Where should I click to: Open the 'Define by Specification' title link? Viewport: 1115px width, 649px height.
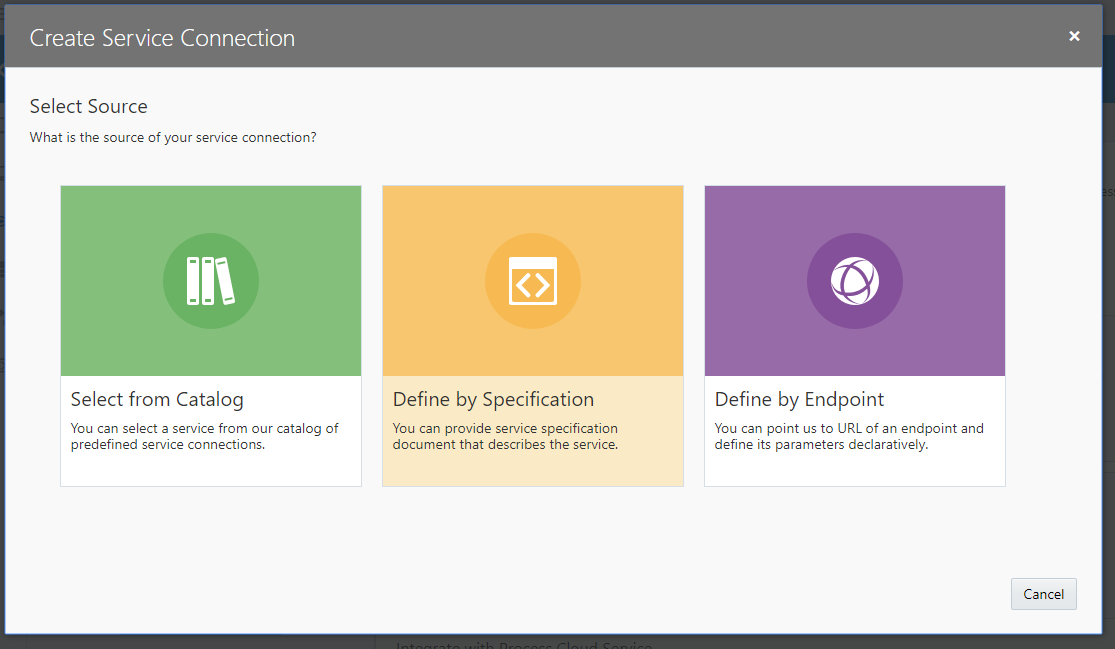point(493,399)
